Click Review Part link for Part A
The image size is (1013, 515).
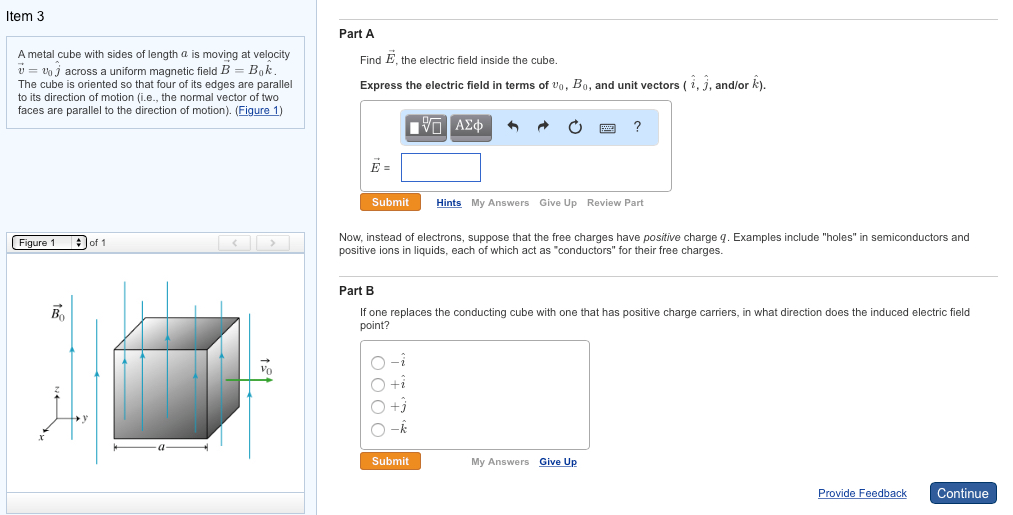615,203
